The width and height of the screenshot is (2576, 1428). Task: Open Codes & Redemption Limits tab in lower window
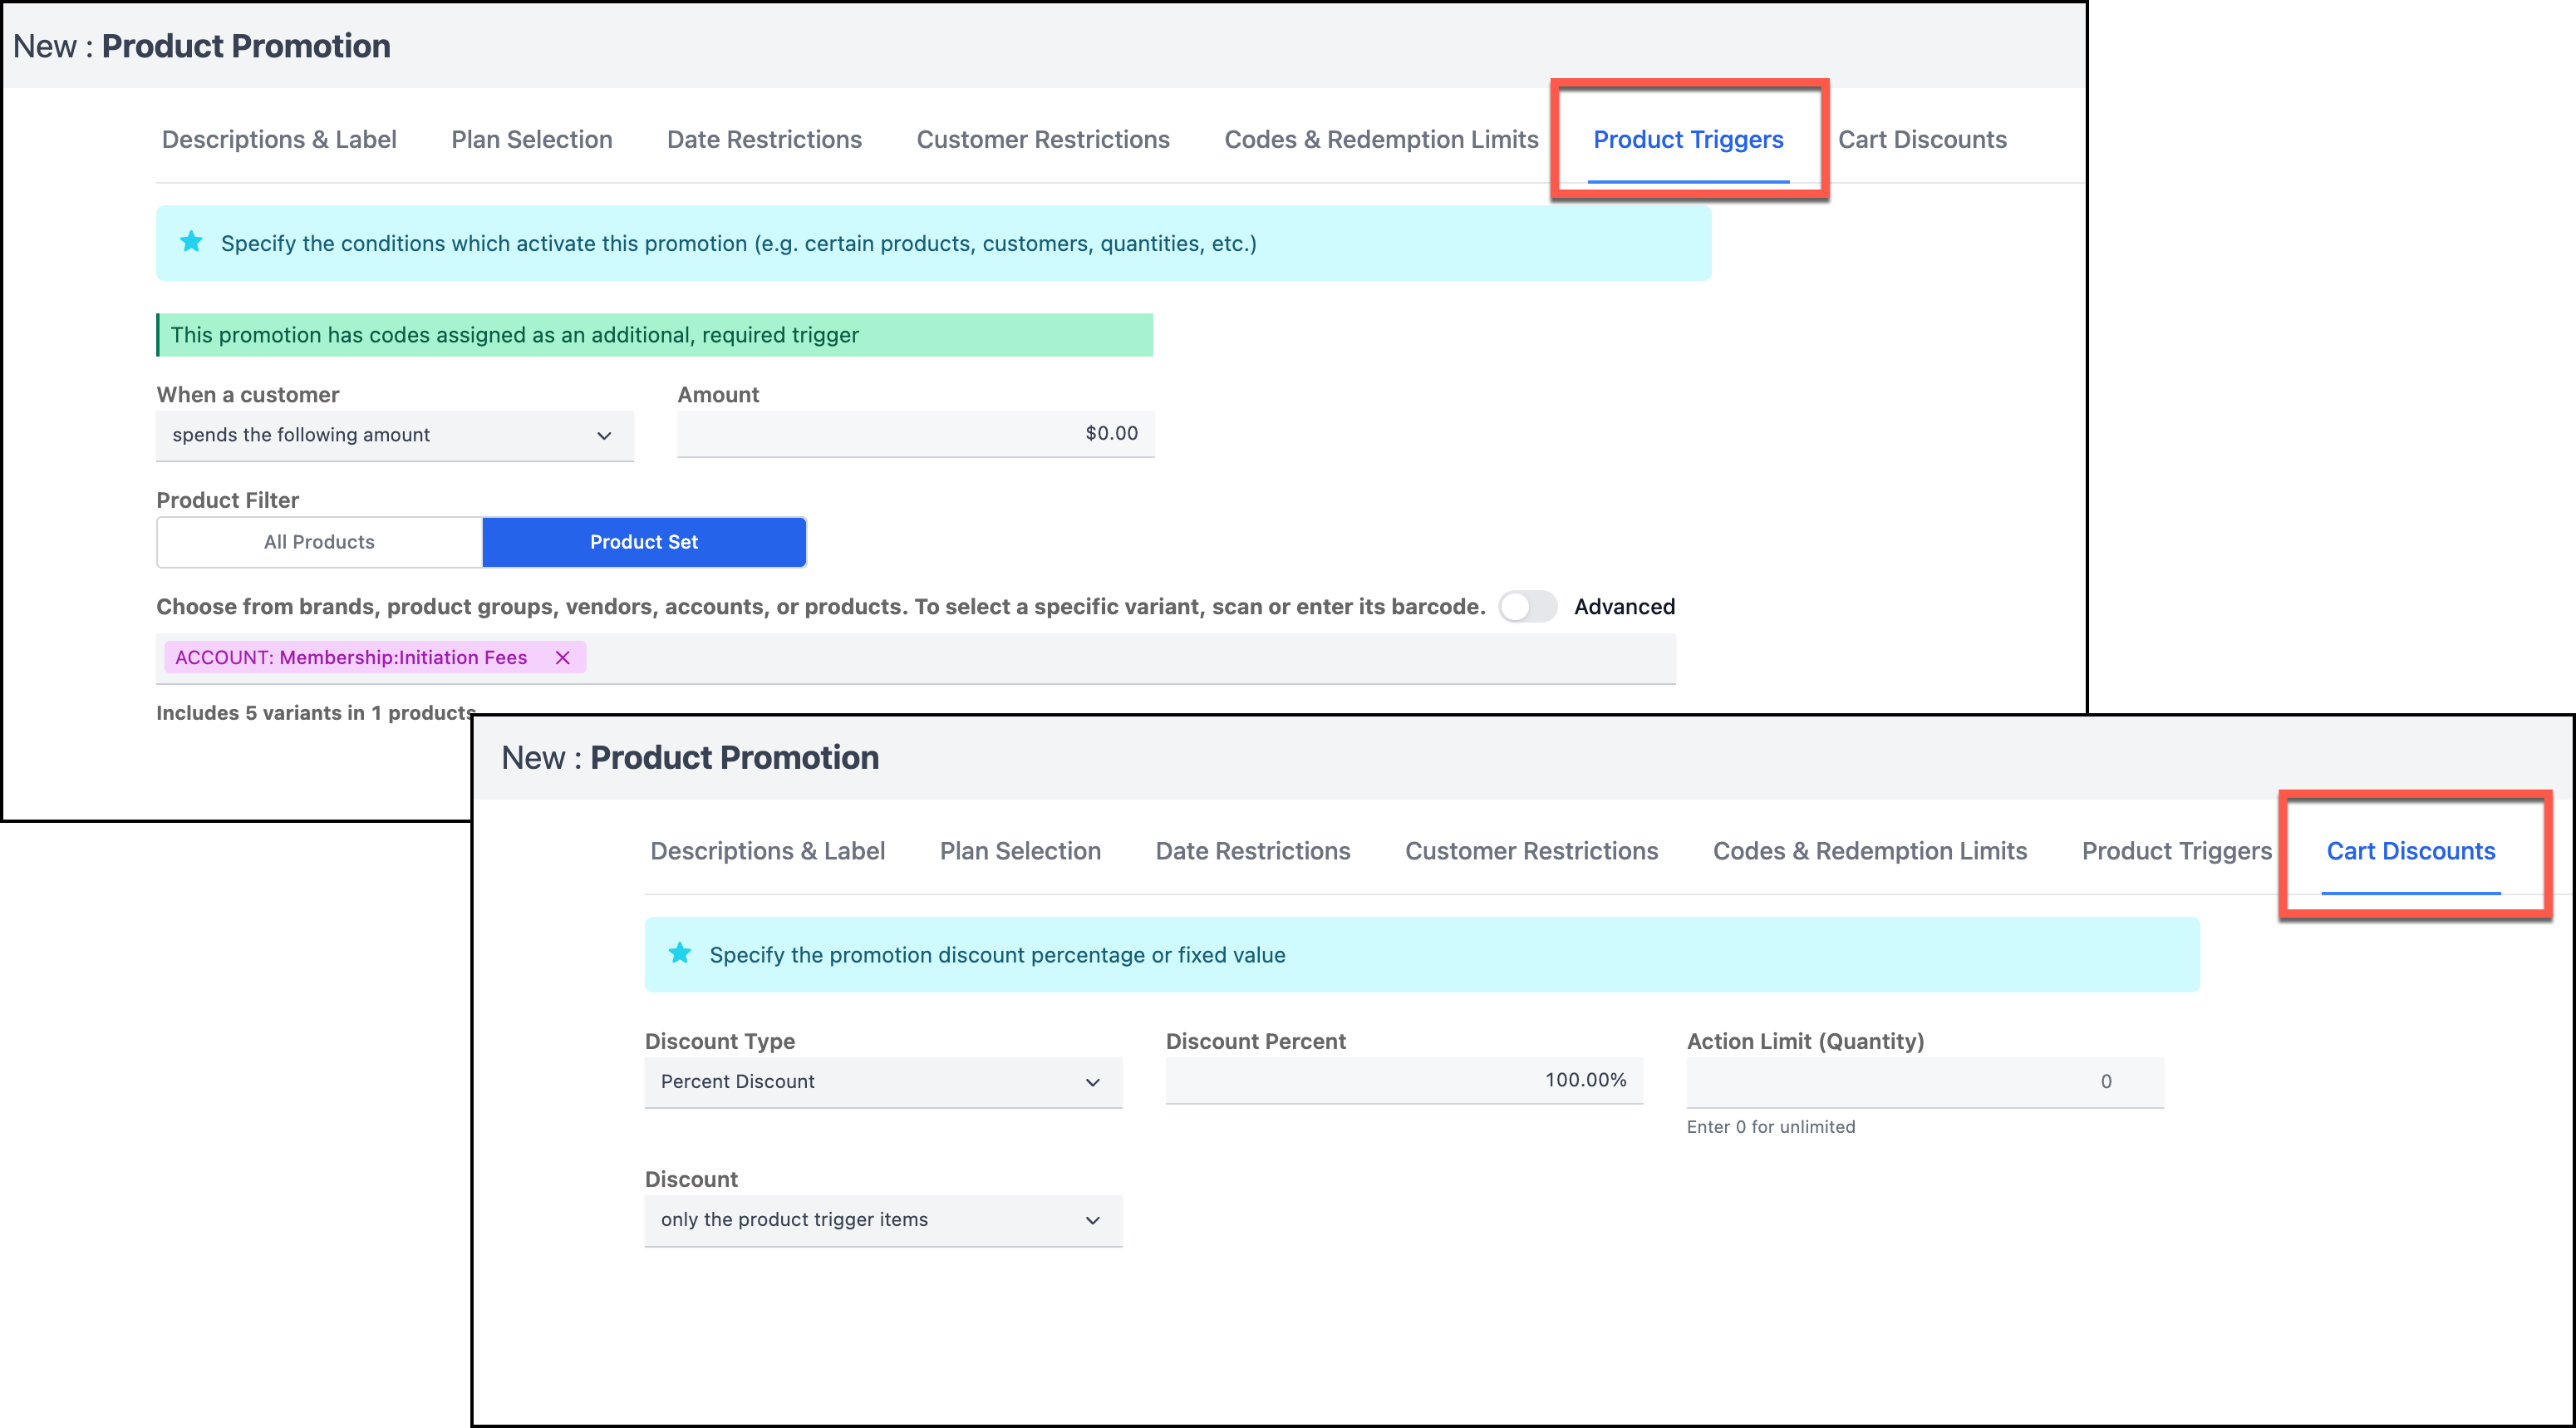1869,851
